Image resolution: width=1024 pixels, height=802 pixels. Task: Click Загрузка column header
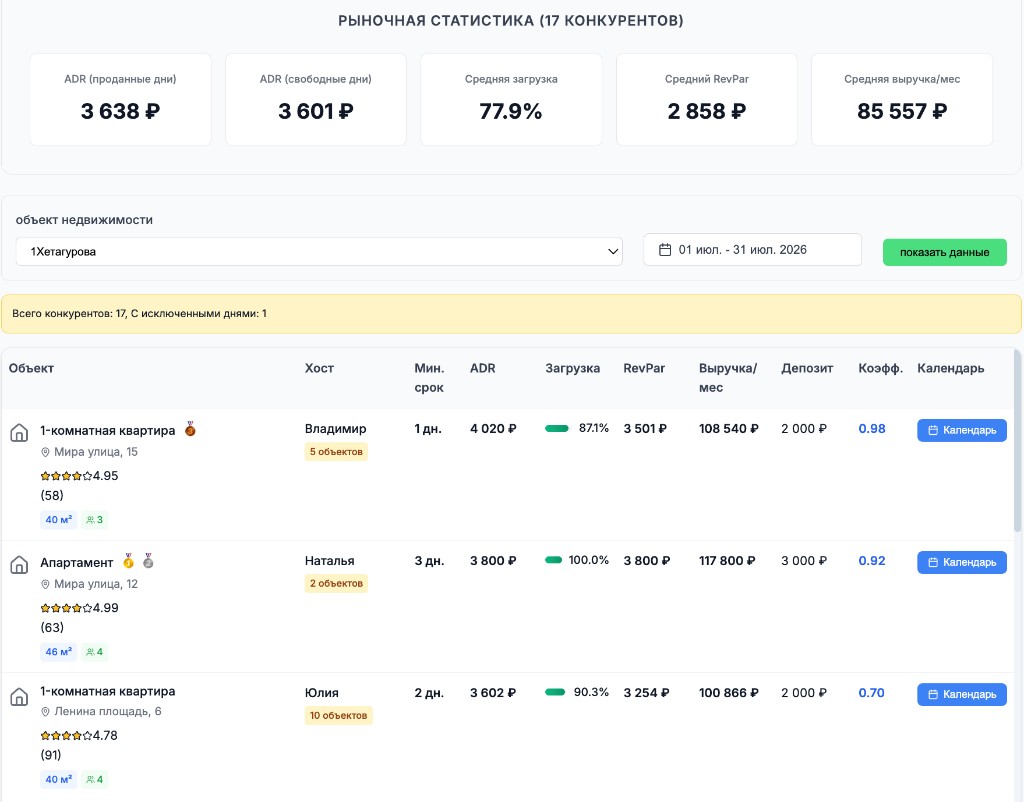pyautogui.click(x=573, y=368)
